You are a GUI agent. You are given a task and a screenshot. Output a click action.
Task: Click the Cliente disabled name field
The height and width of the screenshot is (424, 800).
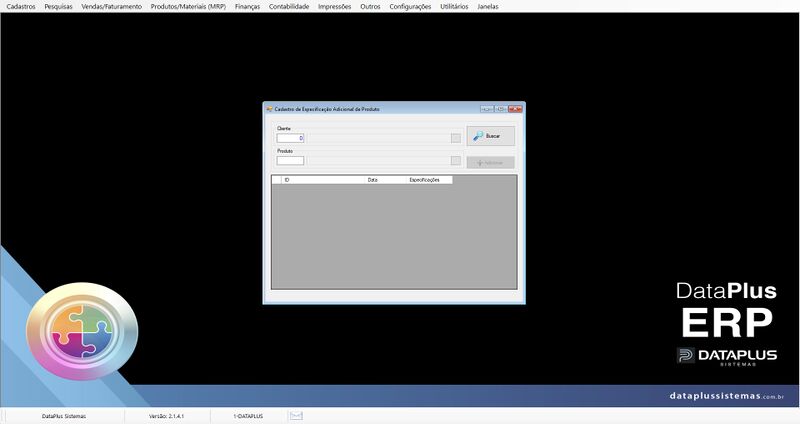[378, 138]
